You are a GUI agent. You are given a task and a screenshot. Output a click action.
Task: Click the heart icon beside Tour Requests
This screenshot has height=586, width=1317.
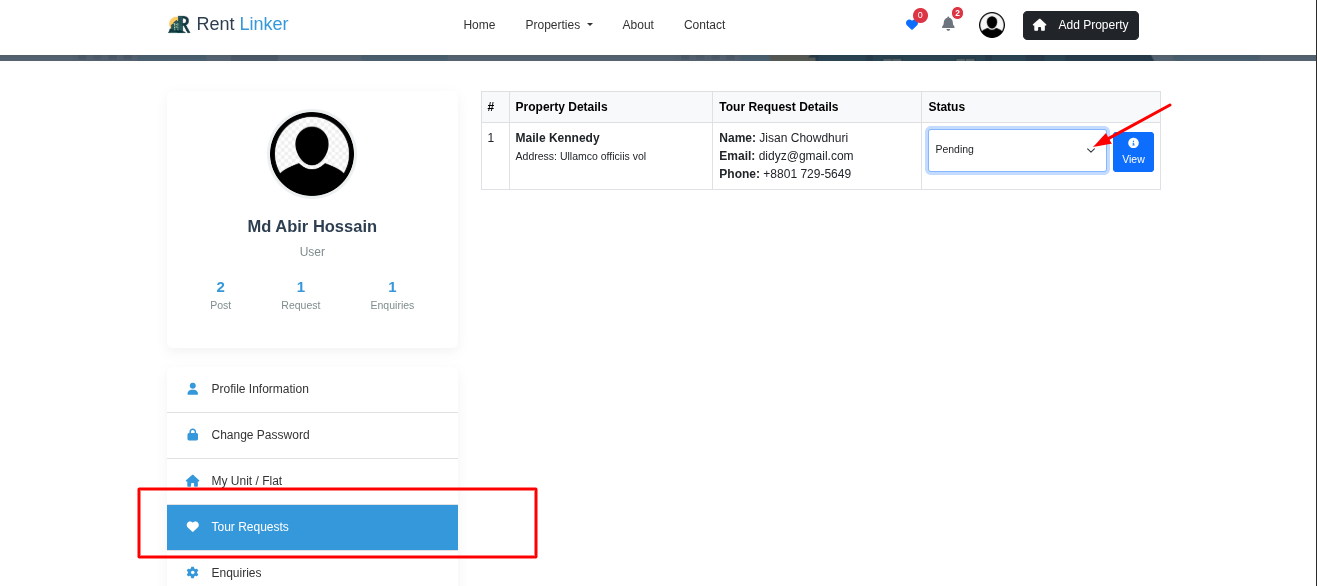click(193, 527)
